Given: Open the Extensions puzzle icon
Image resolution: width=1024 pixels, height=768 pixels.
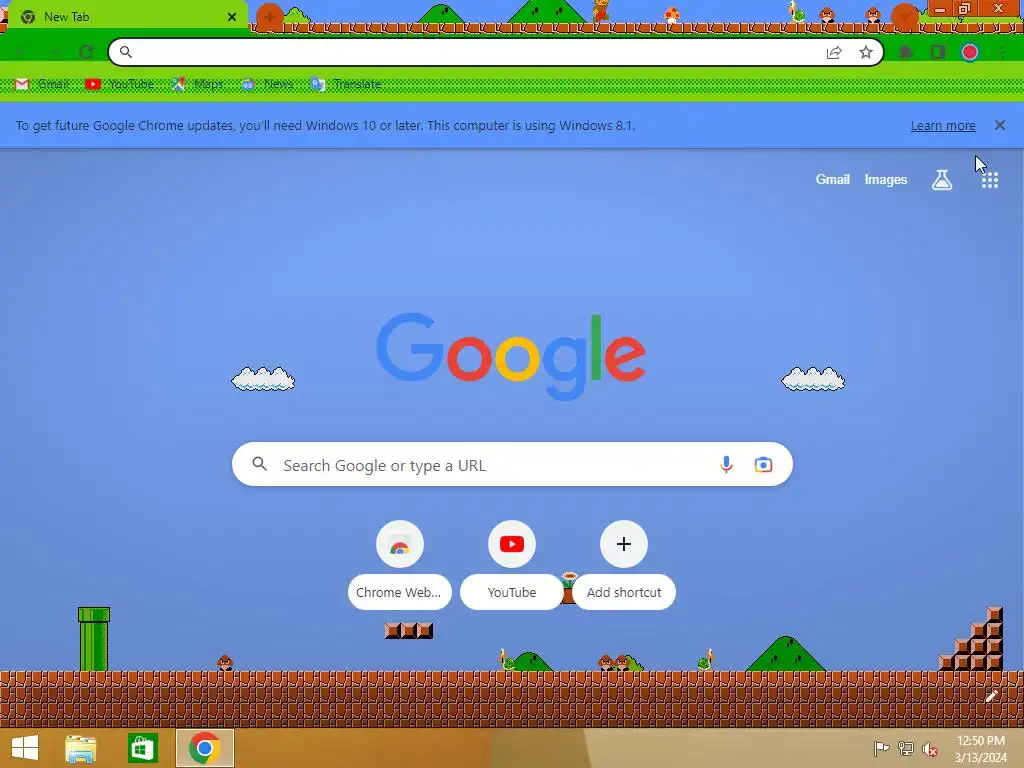Looking at the screenshot, I should [906, 52].
